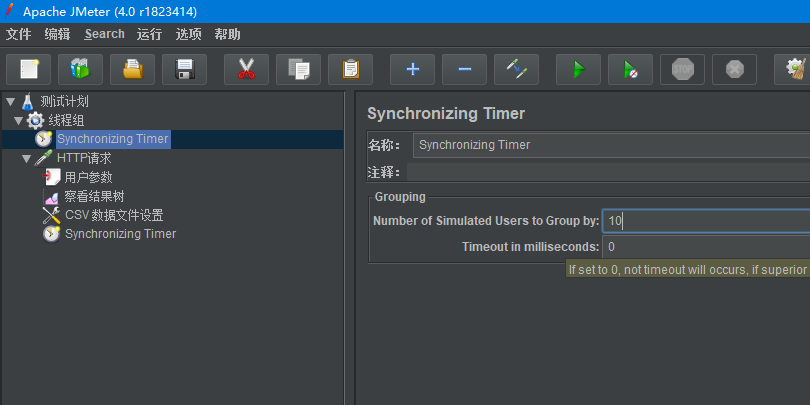Screen dimensions: 810x405
Task: Click the JMeter feather icon in title bar
Action: pyautogui.click(x=9, y=11)
